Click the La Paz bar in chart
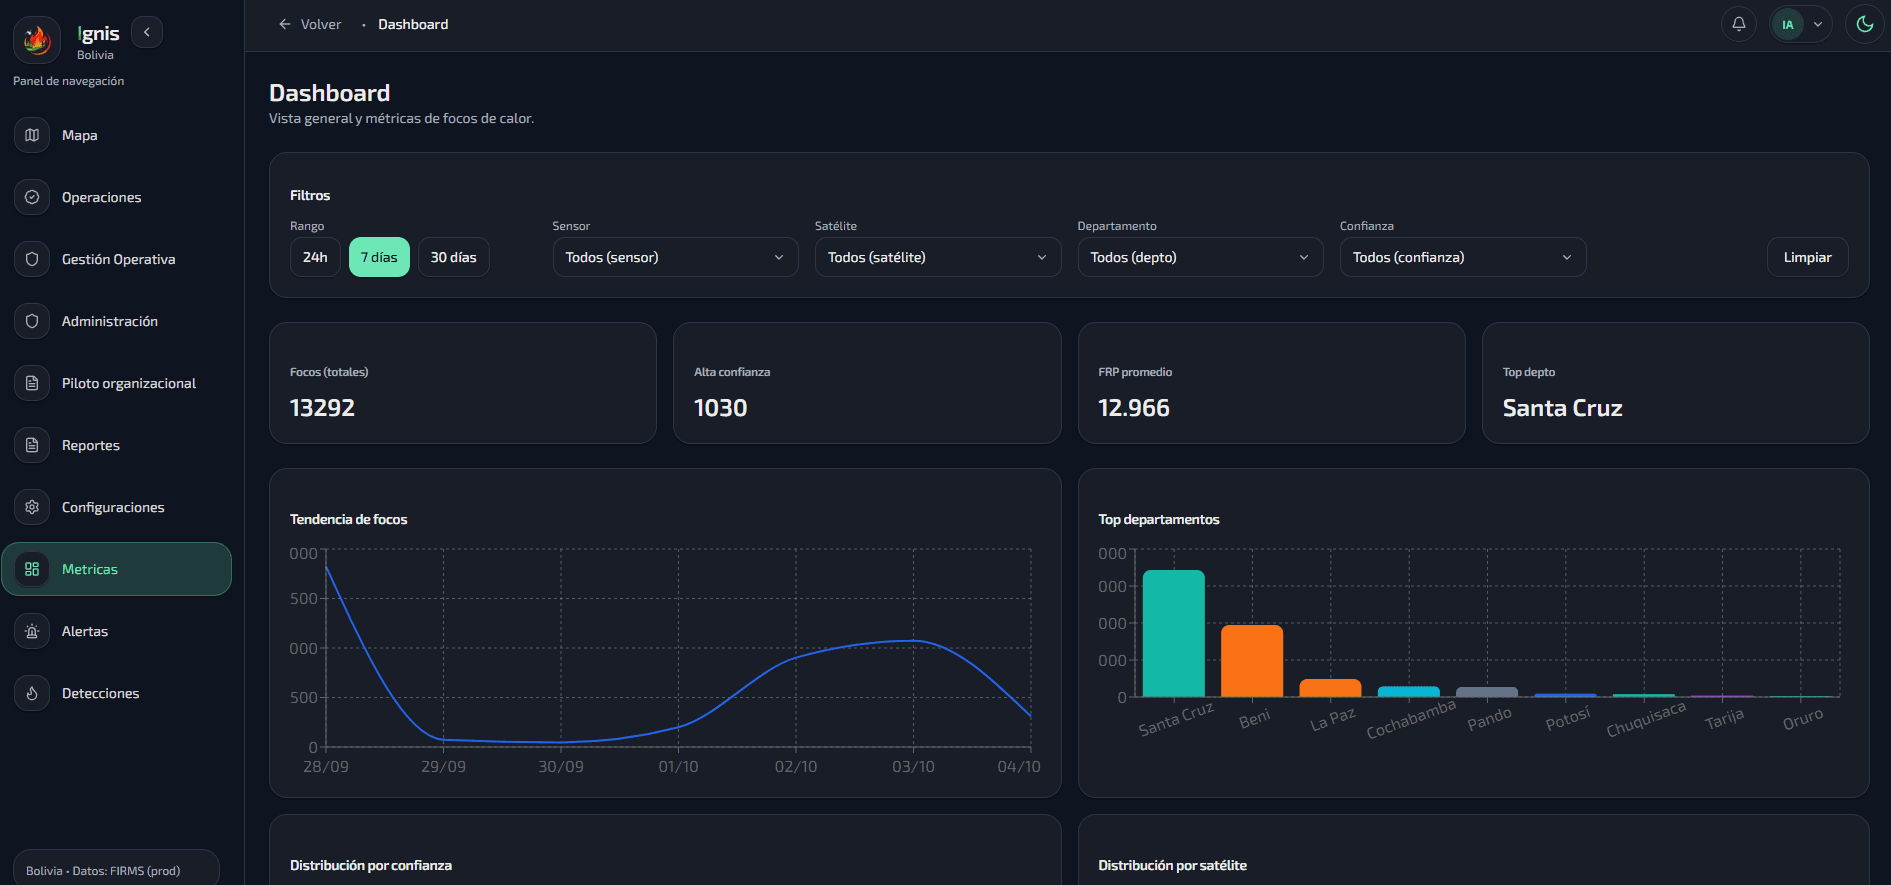1891x885 pixels. coord(1330,688)
